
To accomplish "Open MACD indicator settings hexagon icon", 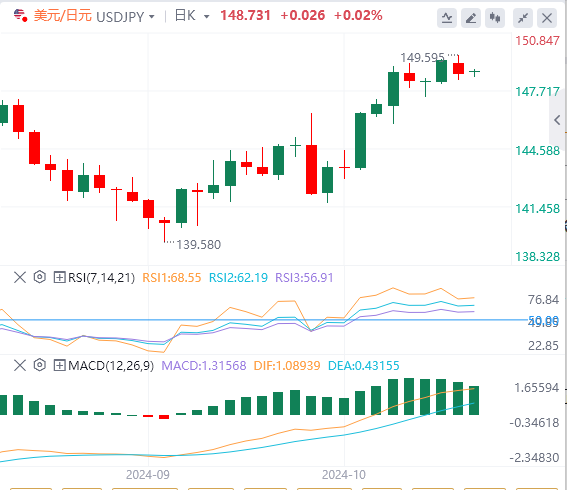I will (x=39, y=365).
